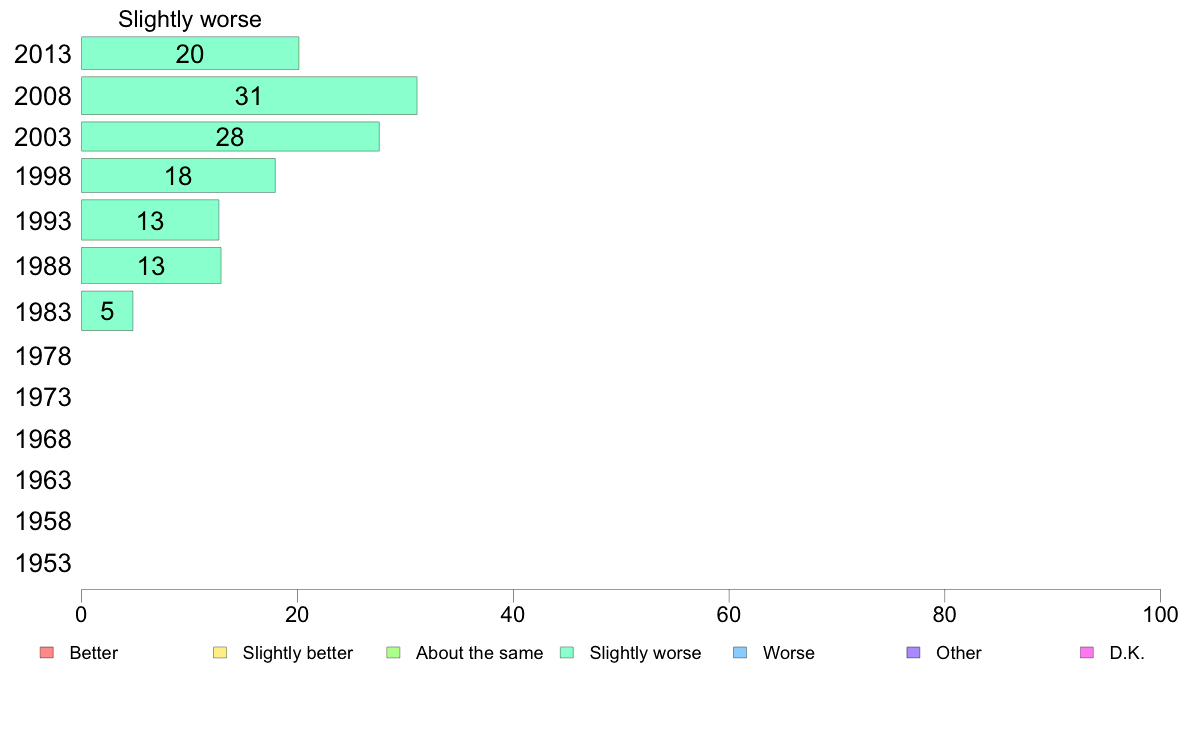Click the 100 tick on x-axis

click(1160, 615)
